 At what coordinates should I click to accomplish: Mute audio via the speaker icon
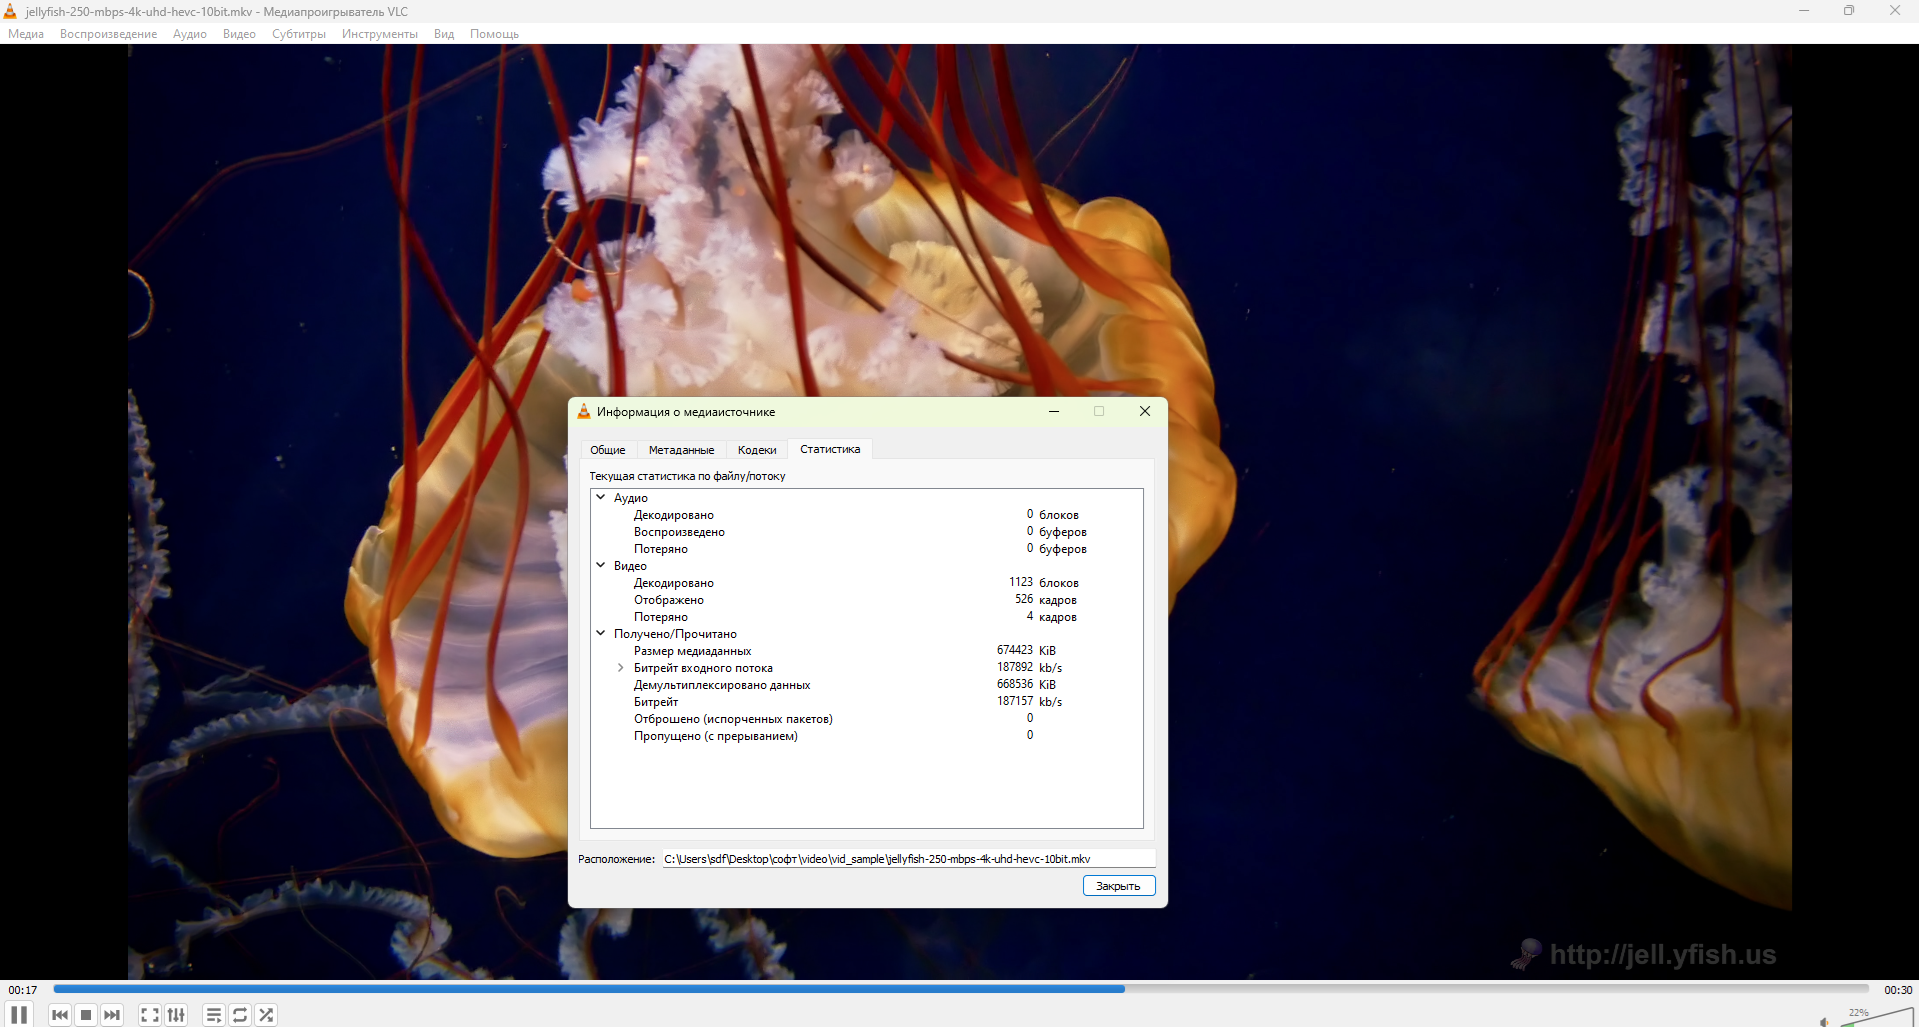pos(1825,1021)
